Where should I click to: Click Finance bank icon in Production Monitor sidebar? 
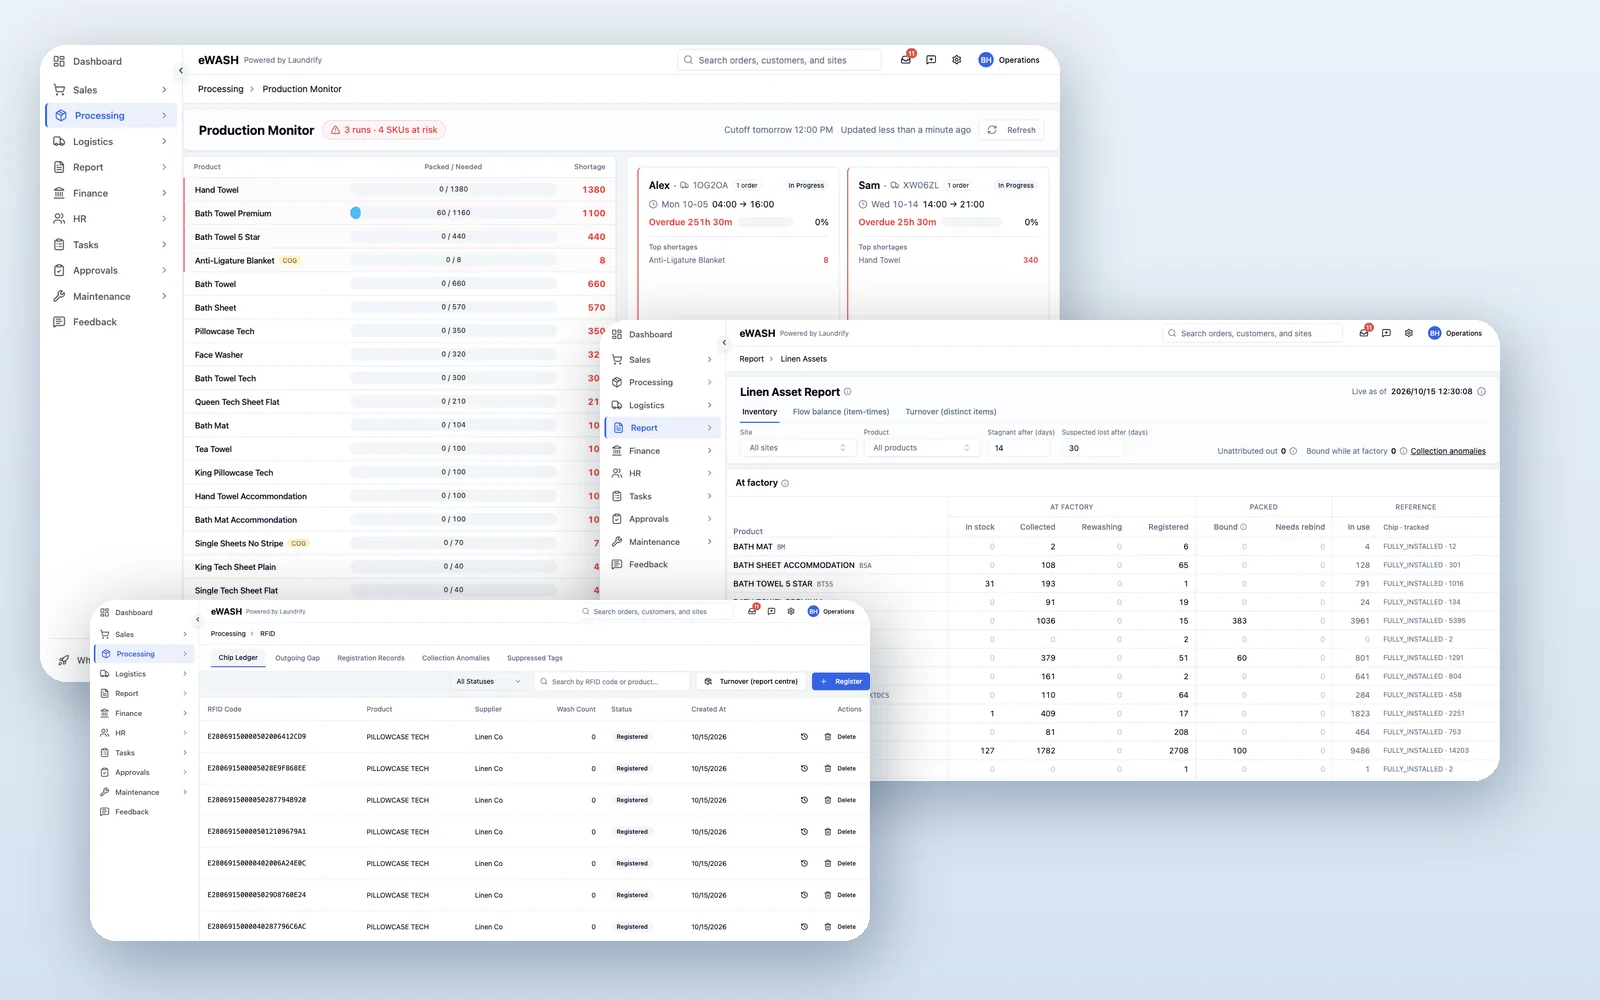pos(59,193)
